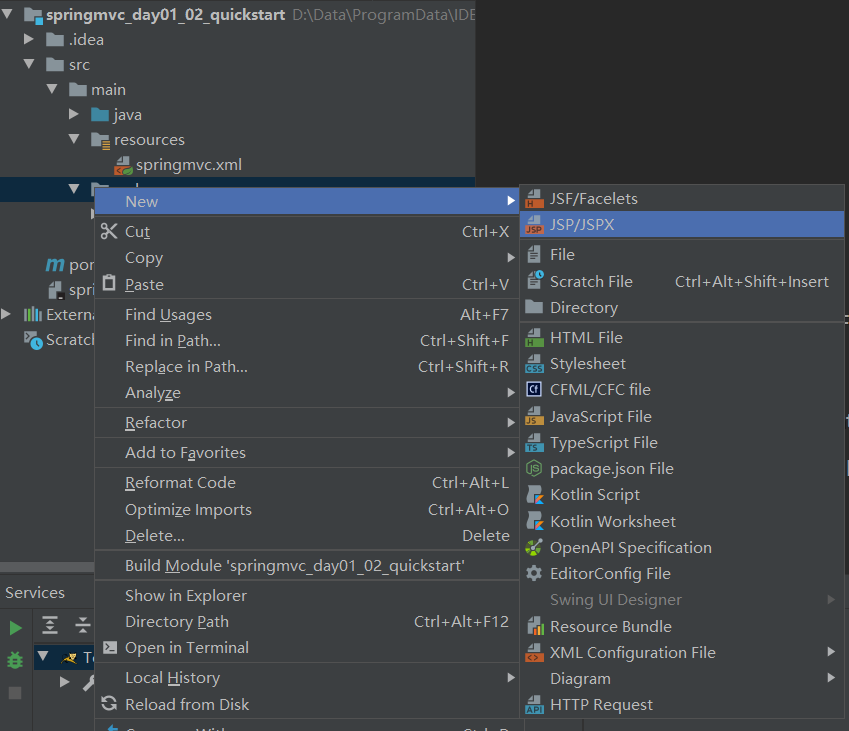Viewport: 849px width, 731px height.
Task: Select the resources folder row
Action: (x=238, y=140)
